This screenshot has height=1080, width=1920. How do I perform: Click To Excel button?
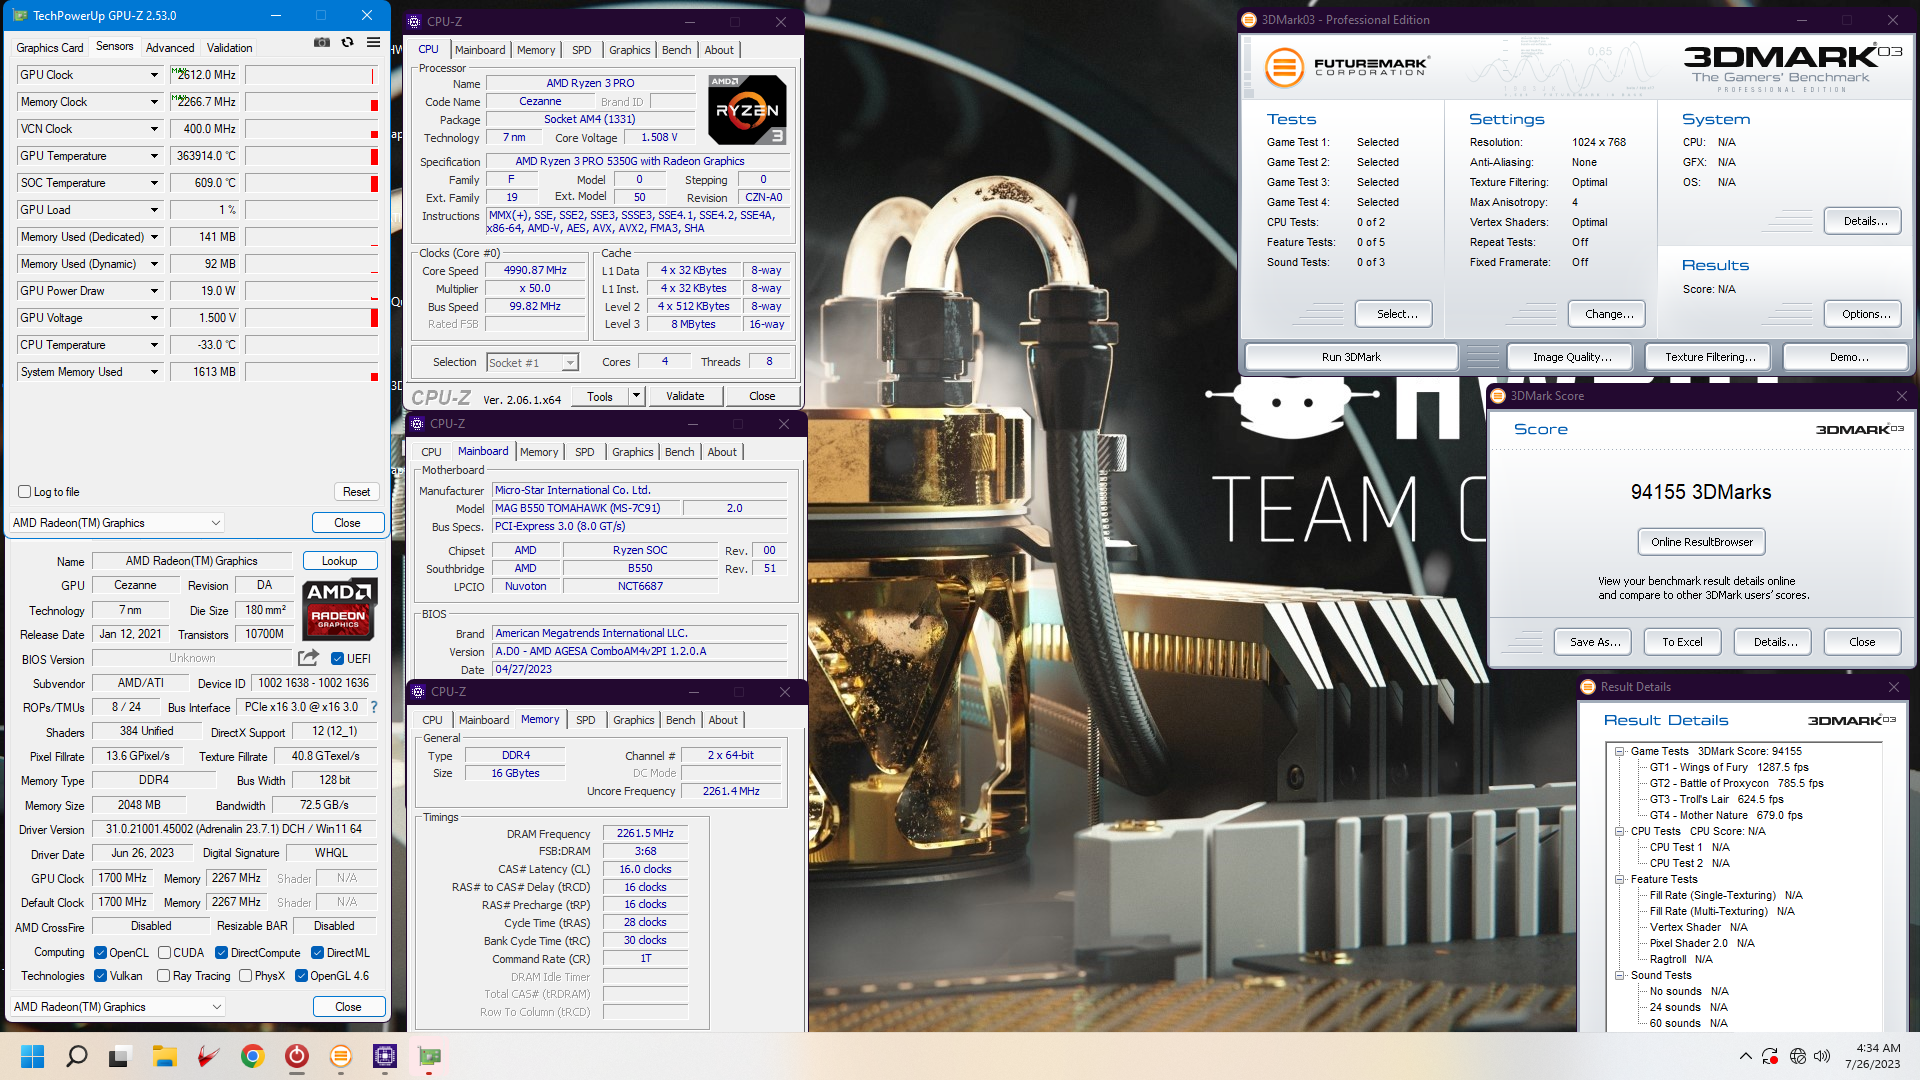(x=1682, y=642)
